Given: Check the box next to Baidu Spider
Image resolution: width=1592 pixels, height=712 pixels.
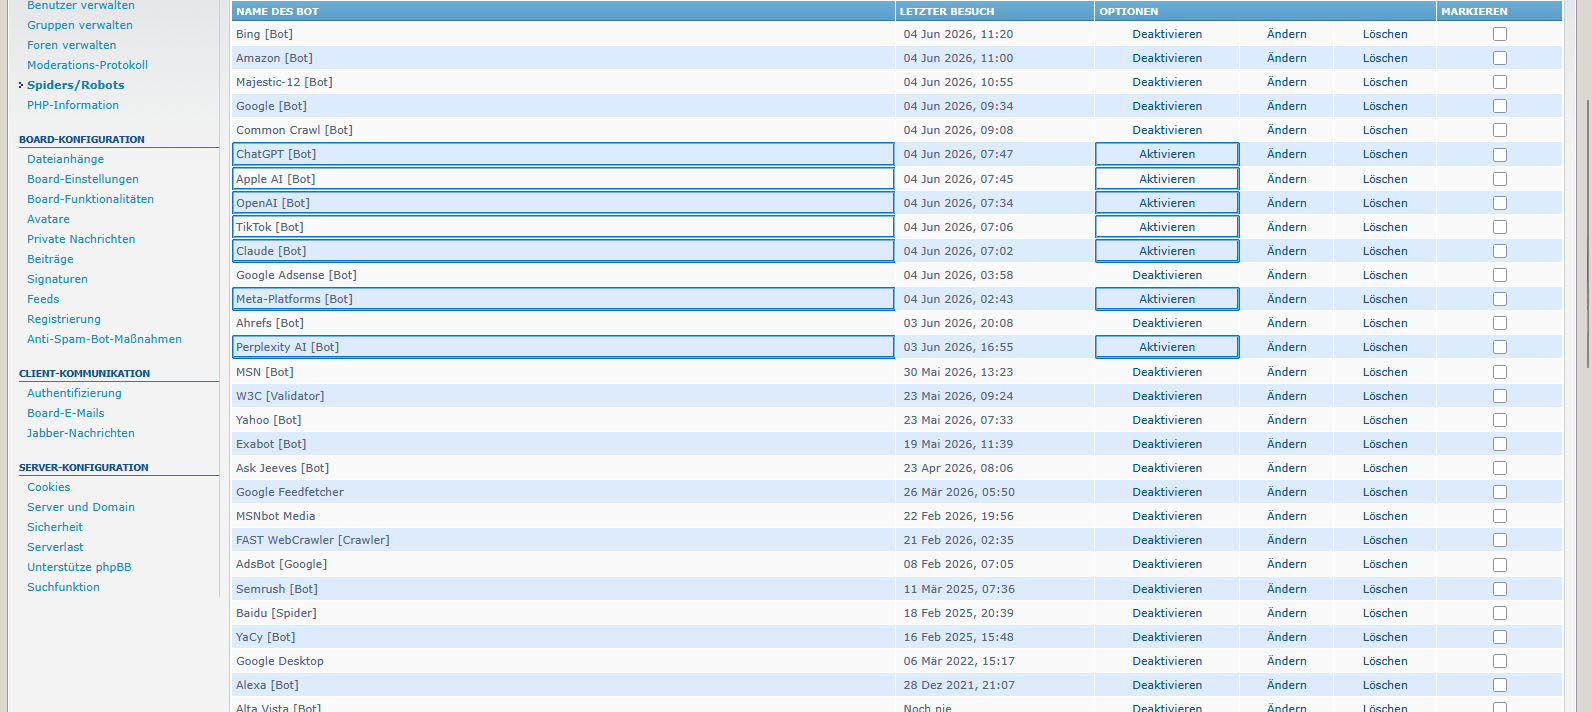Looking at the screenshot, I should click(1500, 613).
